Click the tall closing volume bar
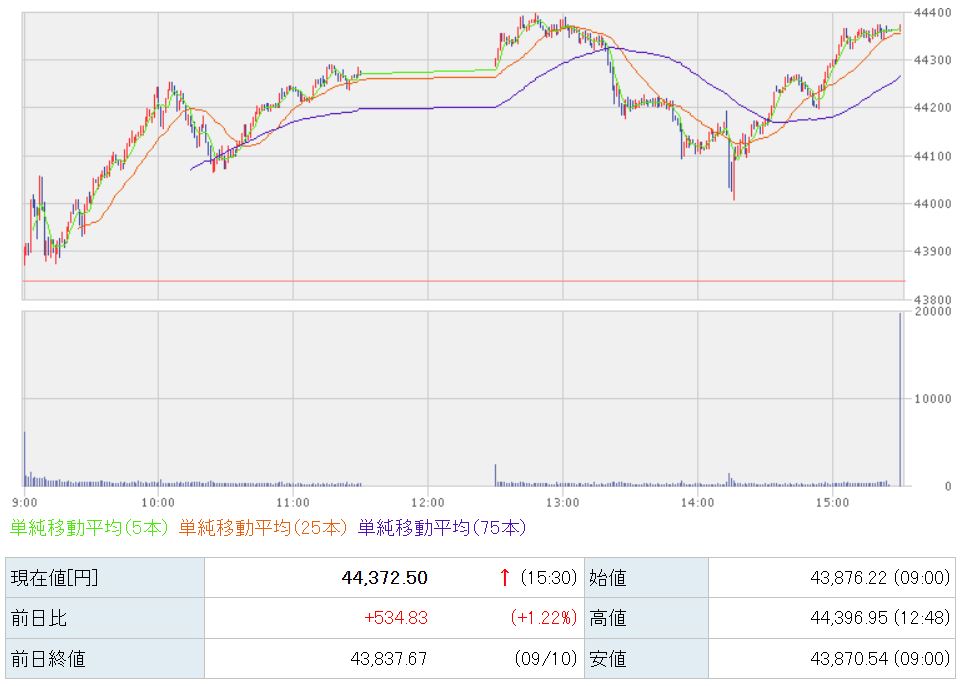Screen dimensions: 961x686 900,399
